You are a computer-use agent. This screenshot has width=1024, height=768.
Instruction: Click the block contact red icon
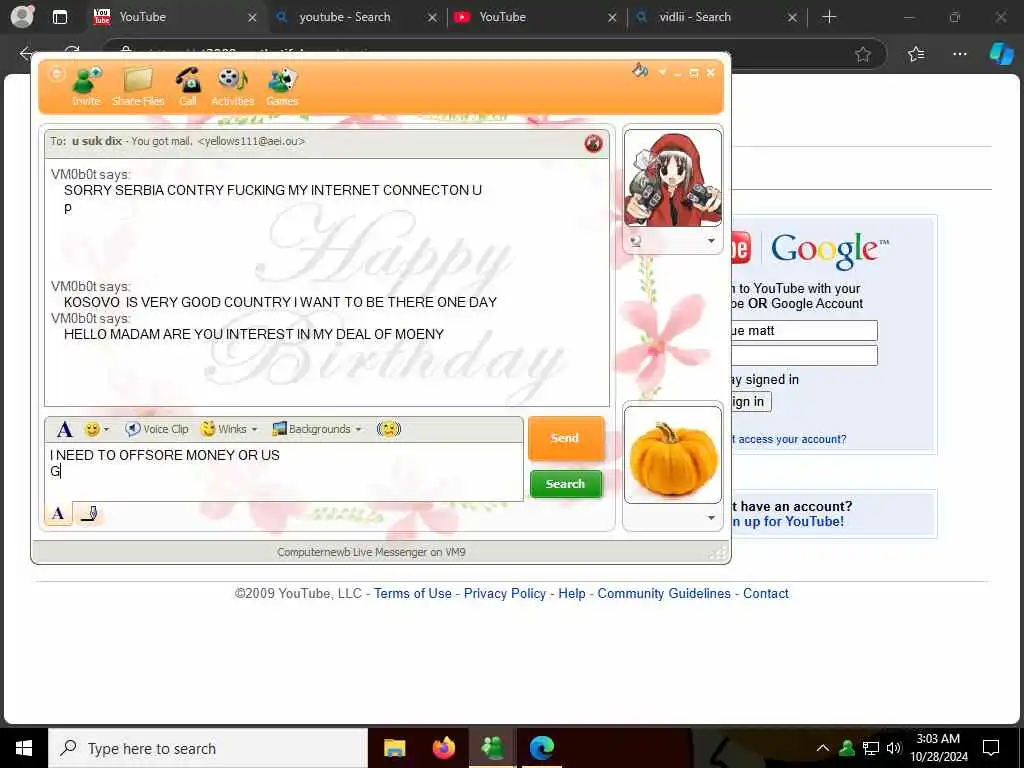(593, 143)
